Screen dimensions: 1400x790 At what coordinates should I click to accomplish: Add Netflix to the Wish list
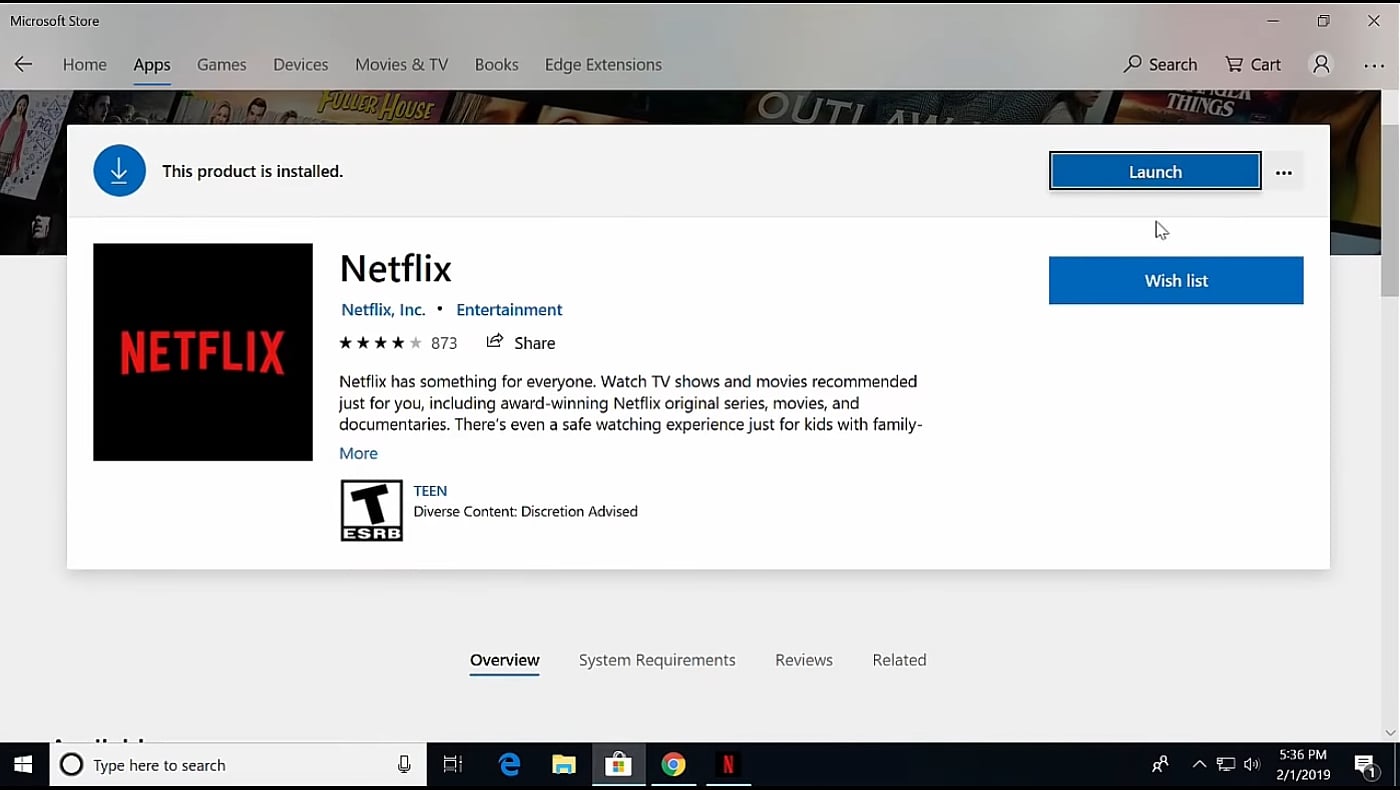1176,280
